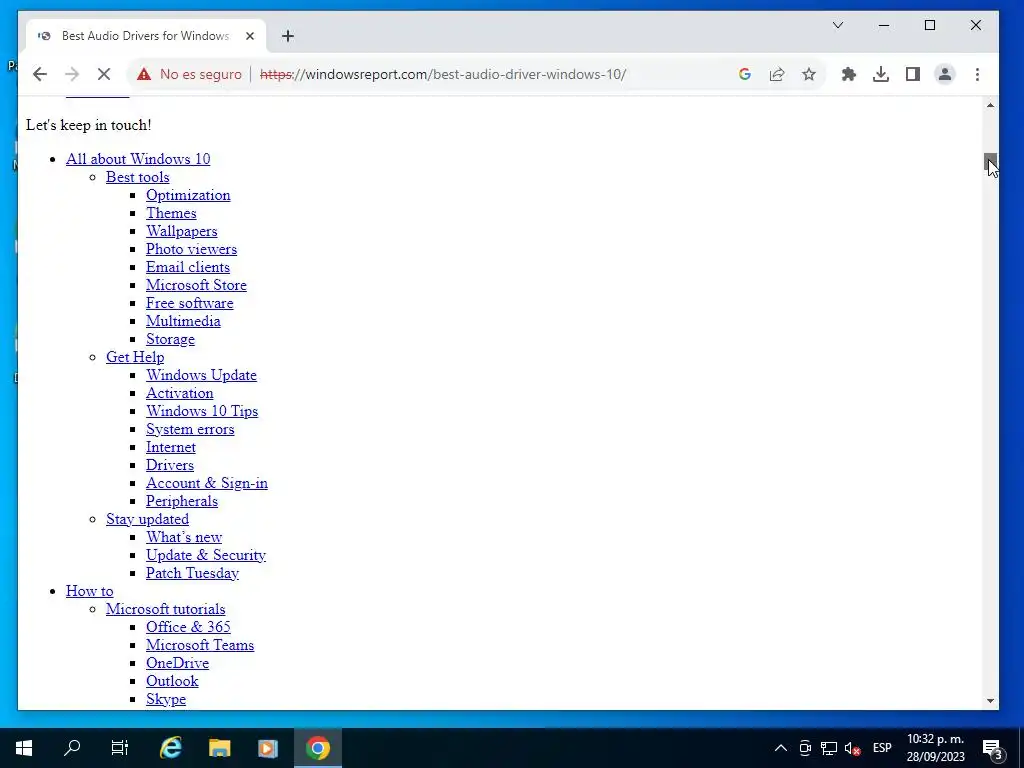Open the Themes link
Viewport: 1024px width, 768px height.
coord(171,213)
